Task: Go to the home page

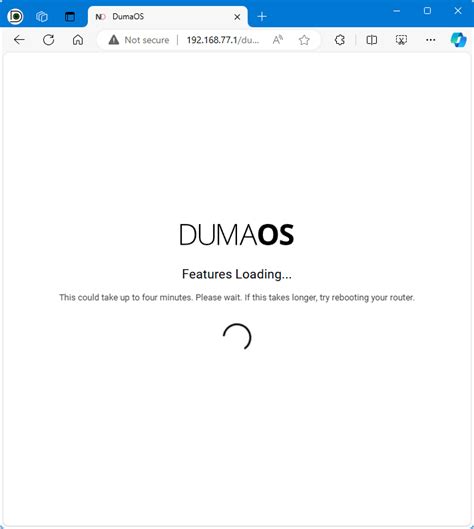Action: (78, 40)
